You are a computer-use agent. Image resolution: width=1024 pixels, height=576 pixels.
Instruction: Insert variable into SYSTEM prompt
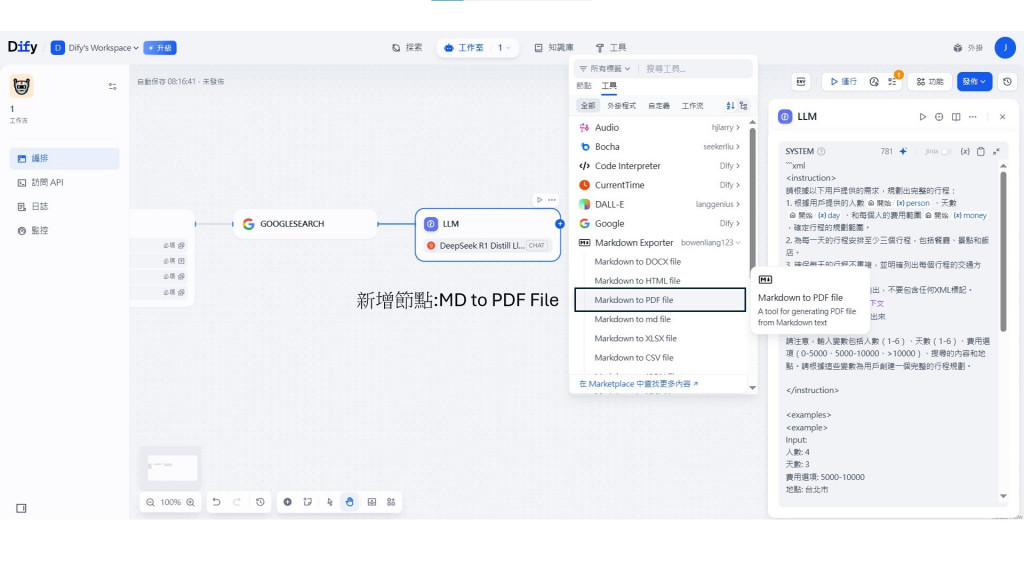coord(965,152)
